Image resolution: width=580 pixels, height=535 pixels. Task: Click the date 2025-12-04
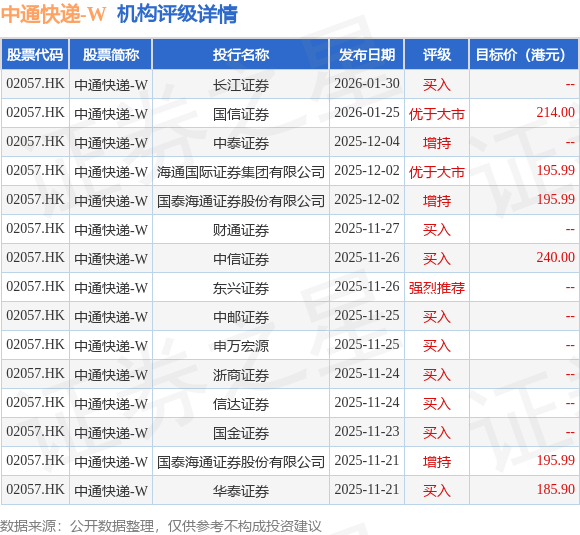tap(367, 141)
